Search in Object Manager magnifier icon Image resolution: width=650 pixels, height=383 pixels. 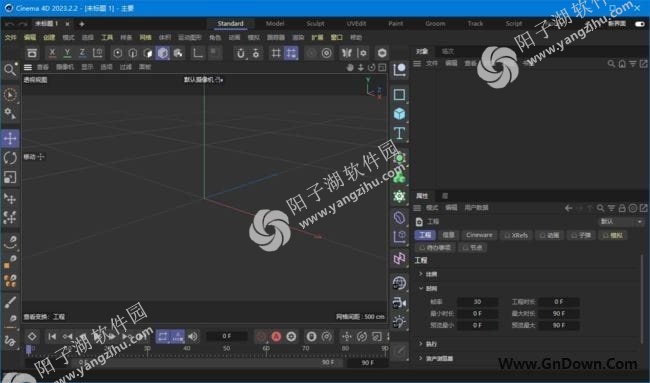tap(611, 63)
